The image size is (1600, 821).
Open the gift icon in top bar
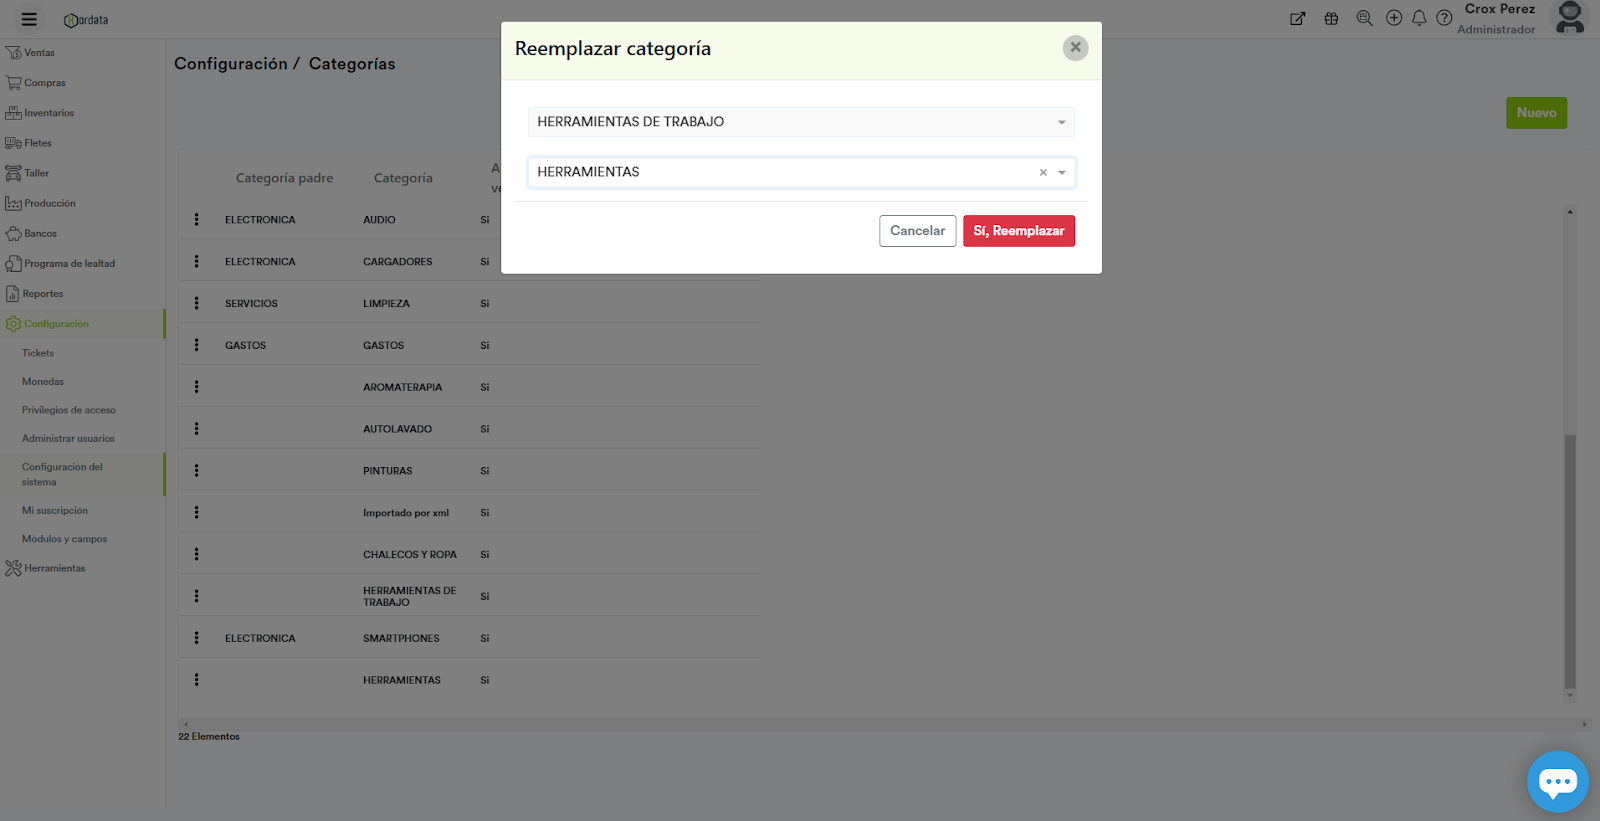click(1331, 18)
